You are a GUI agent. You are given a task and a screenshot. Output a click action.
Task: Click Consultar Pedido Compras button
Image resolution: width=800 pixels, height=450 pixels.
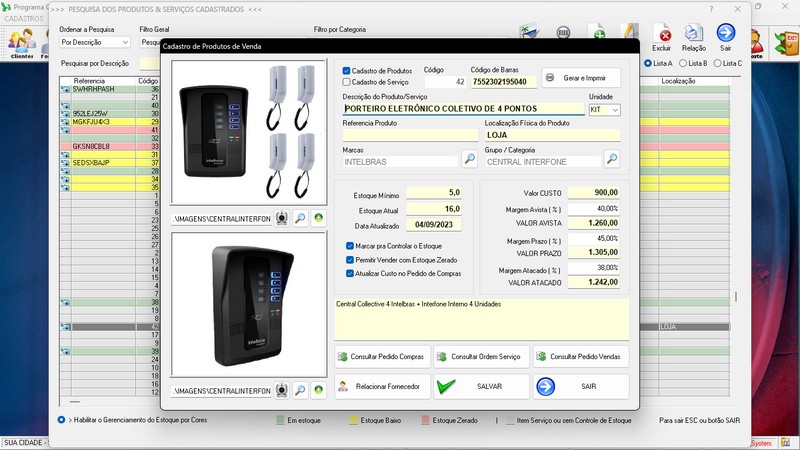(381, 356)
